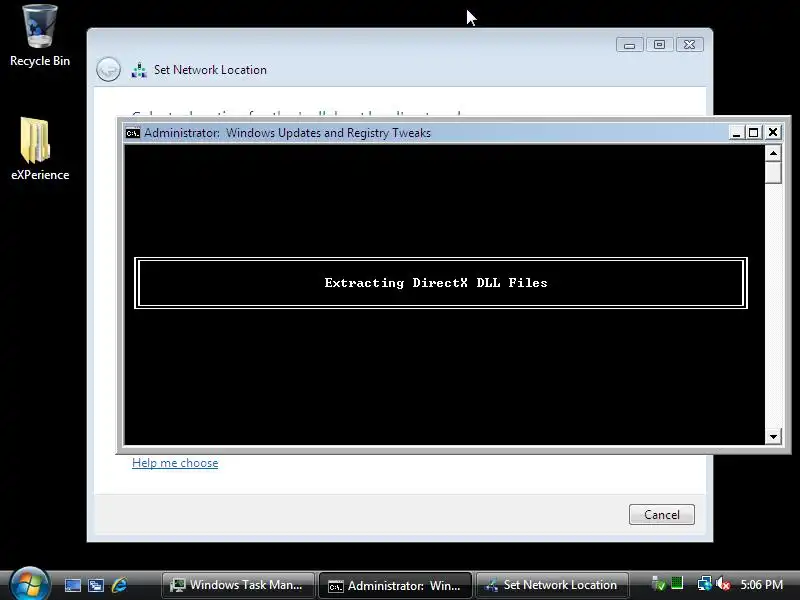
Task: Close the Set Network Location window
Action: 689,45
